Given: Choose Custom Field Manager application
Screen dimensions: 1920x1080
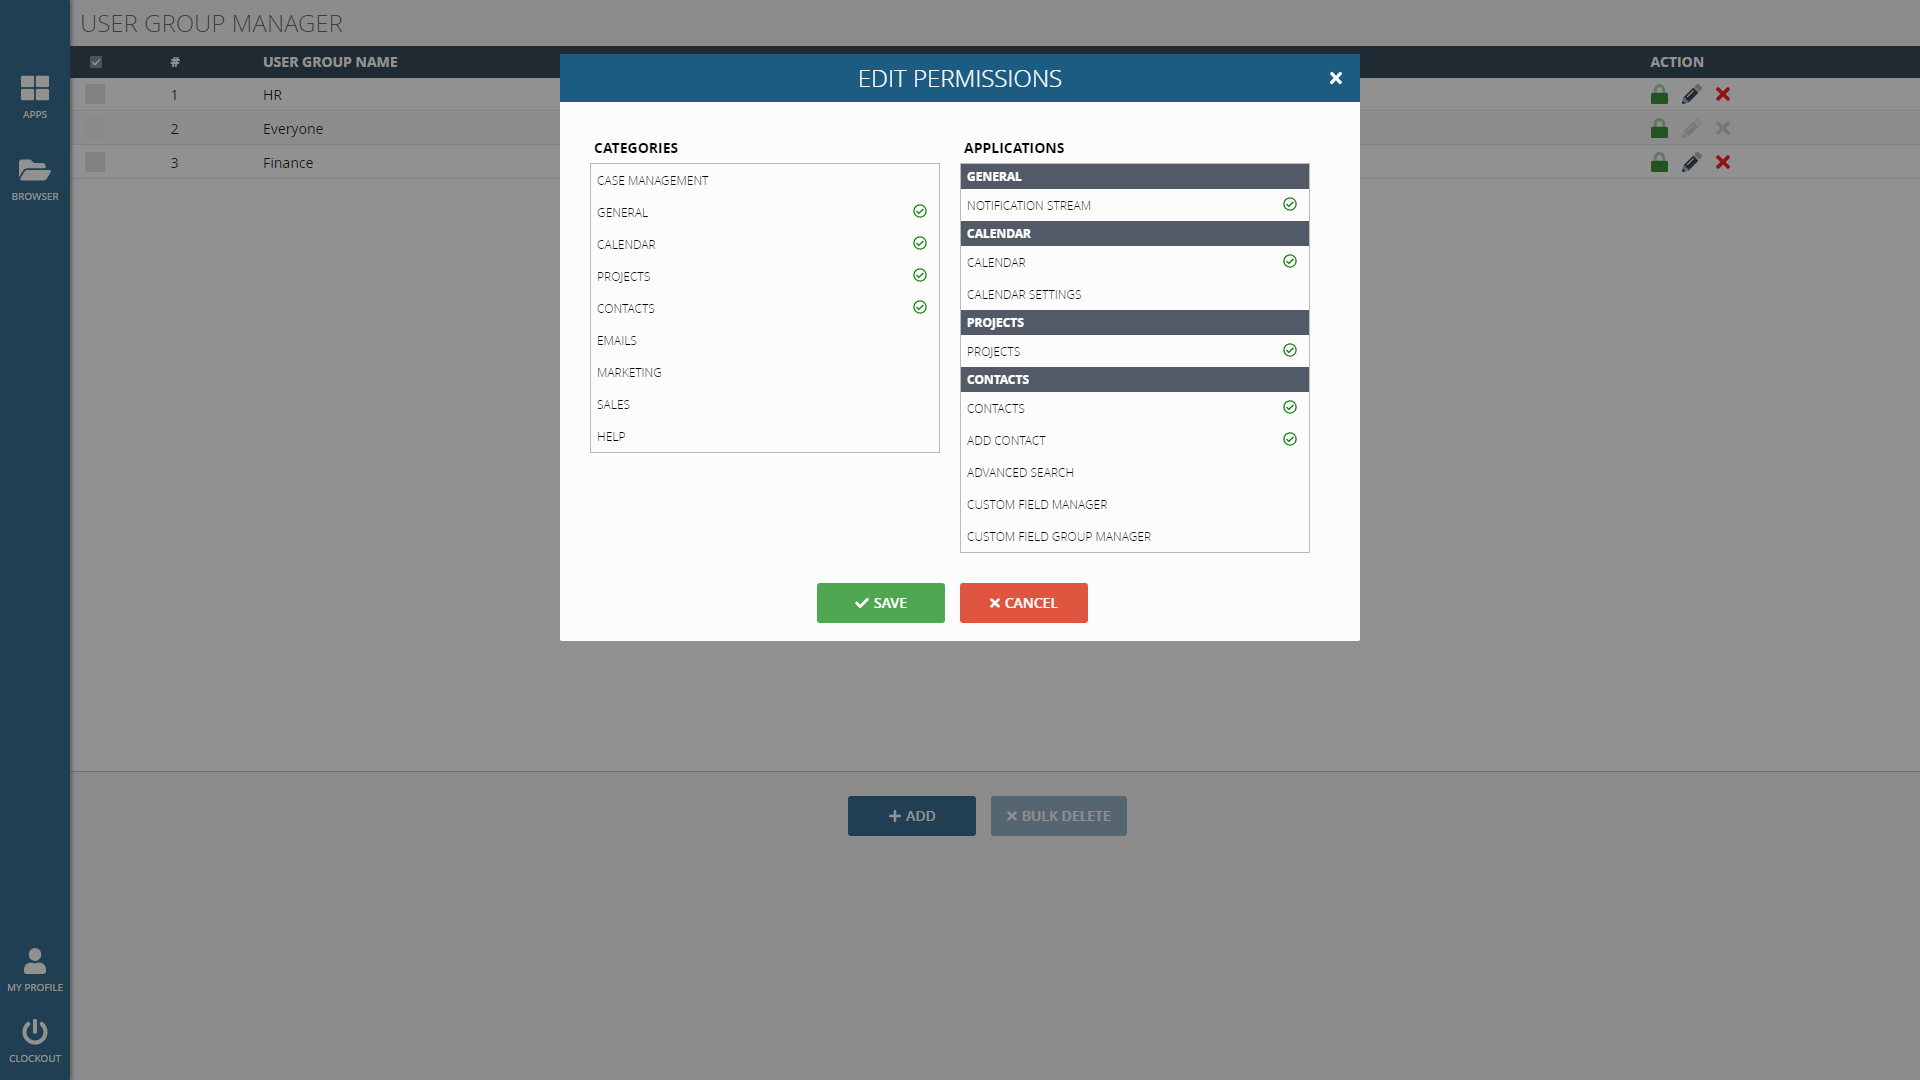Looking at the screenshot, I should [1037, 505].
